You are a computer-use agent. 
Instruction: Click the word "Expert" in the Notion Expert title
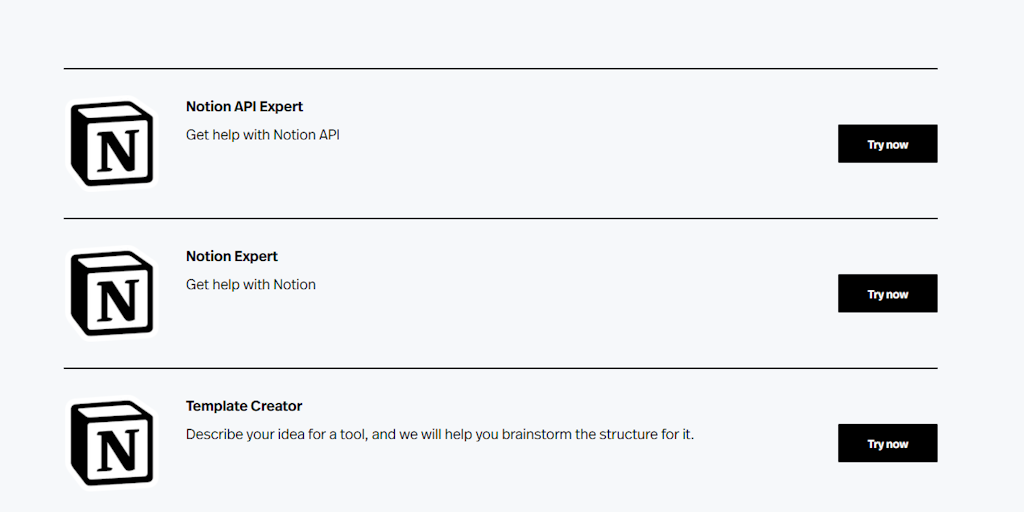[256, 257]
